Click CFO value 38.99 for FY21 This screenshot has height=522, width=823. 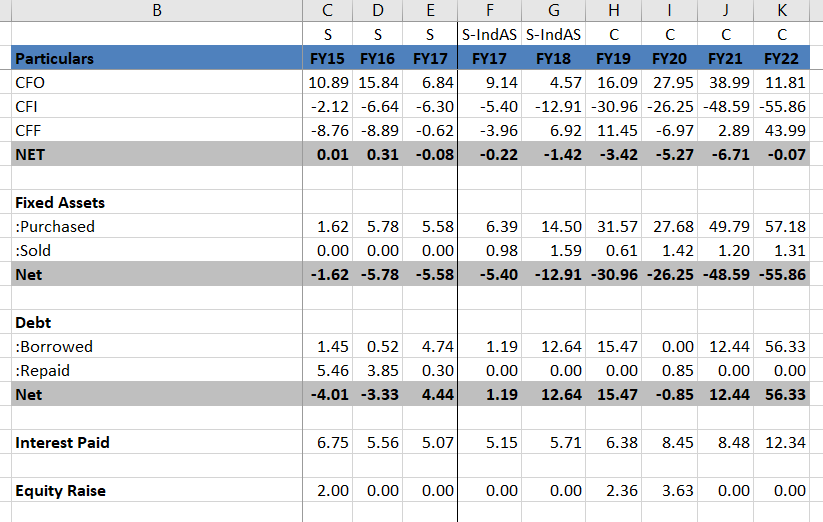tap(730, 82)
